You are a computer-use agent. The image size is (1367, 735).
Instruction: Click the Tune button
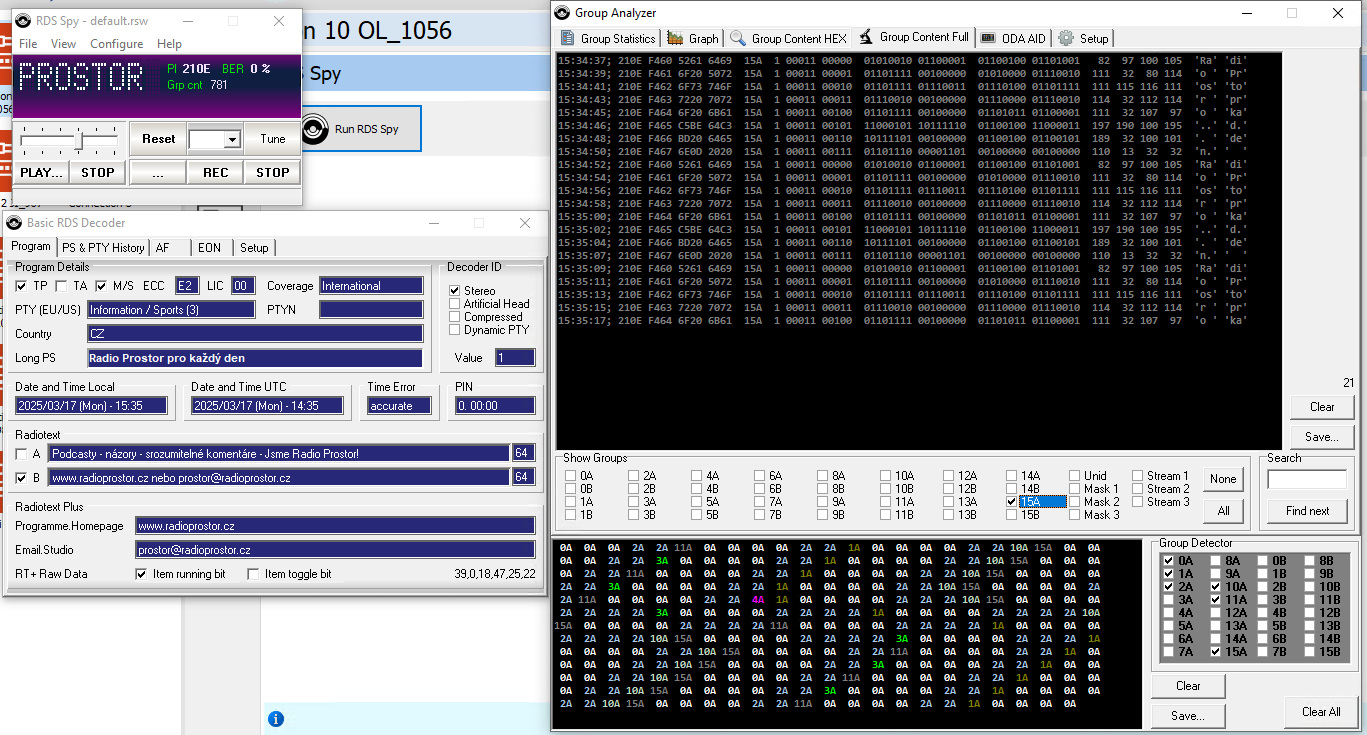[x=273, y=139]
